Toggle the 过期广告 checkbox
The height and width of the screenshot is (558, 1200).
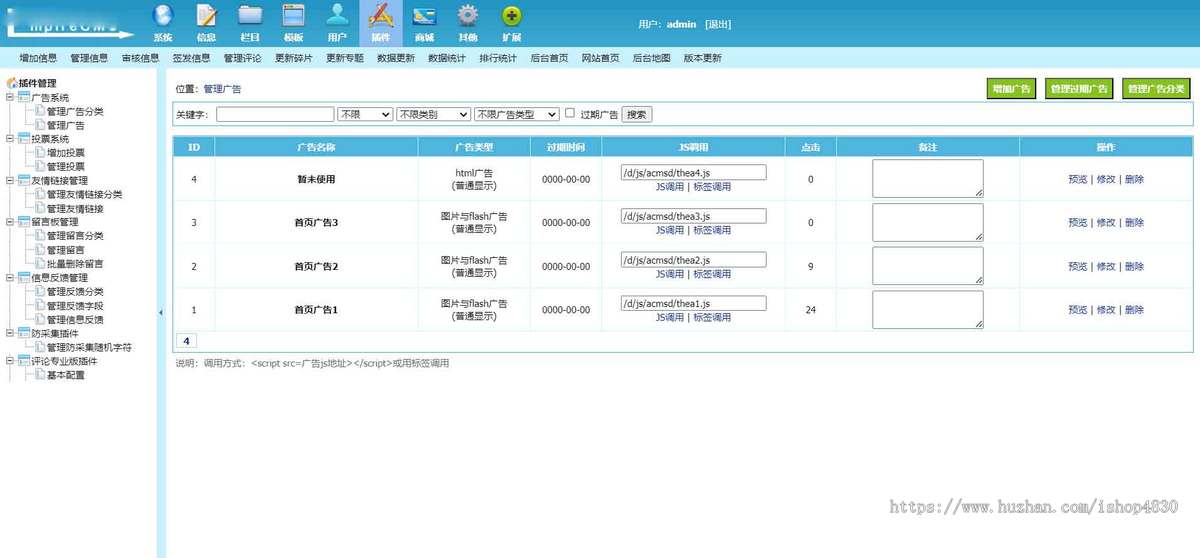point(570,113)
